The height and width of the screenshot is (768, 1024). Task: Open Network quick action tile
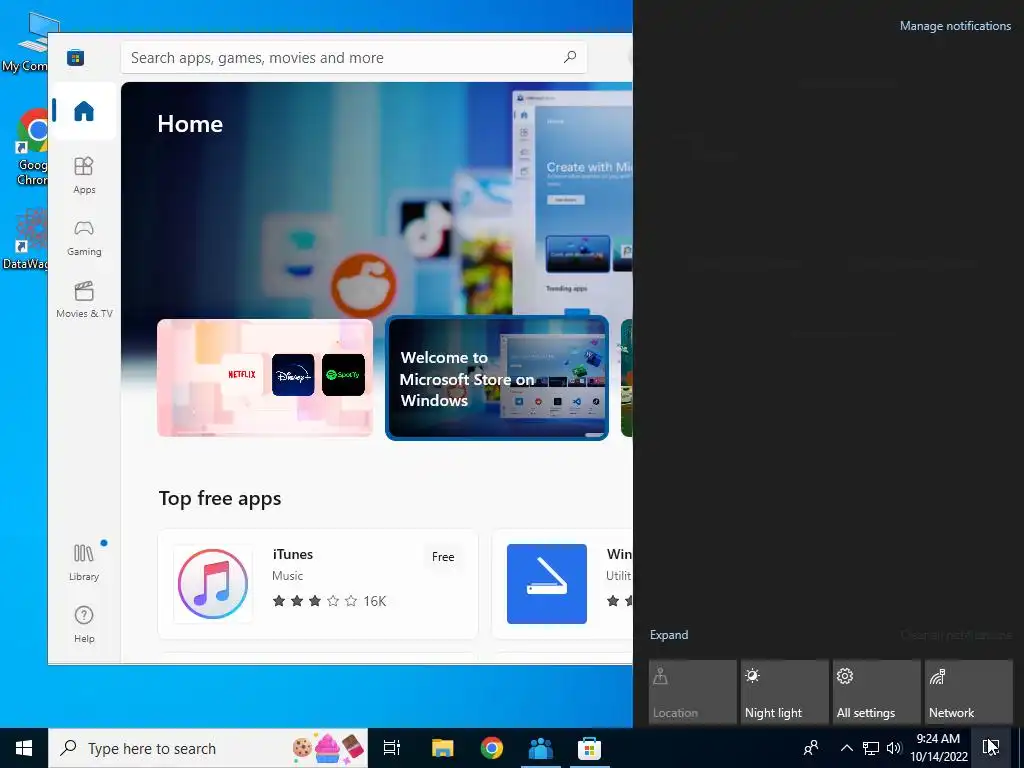[968, 692]
